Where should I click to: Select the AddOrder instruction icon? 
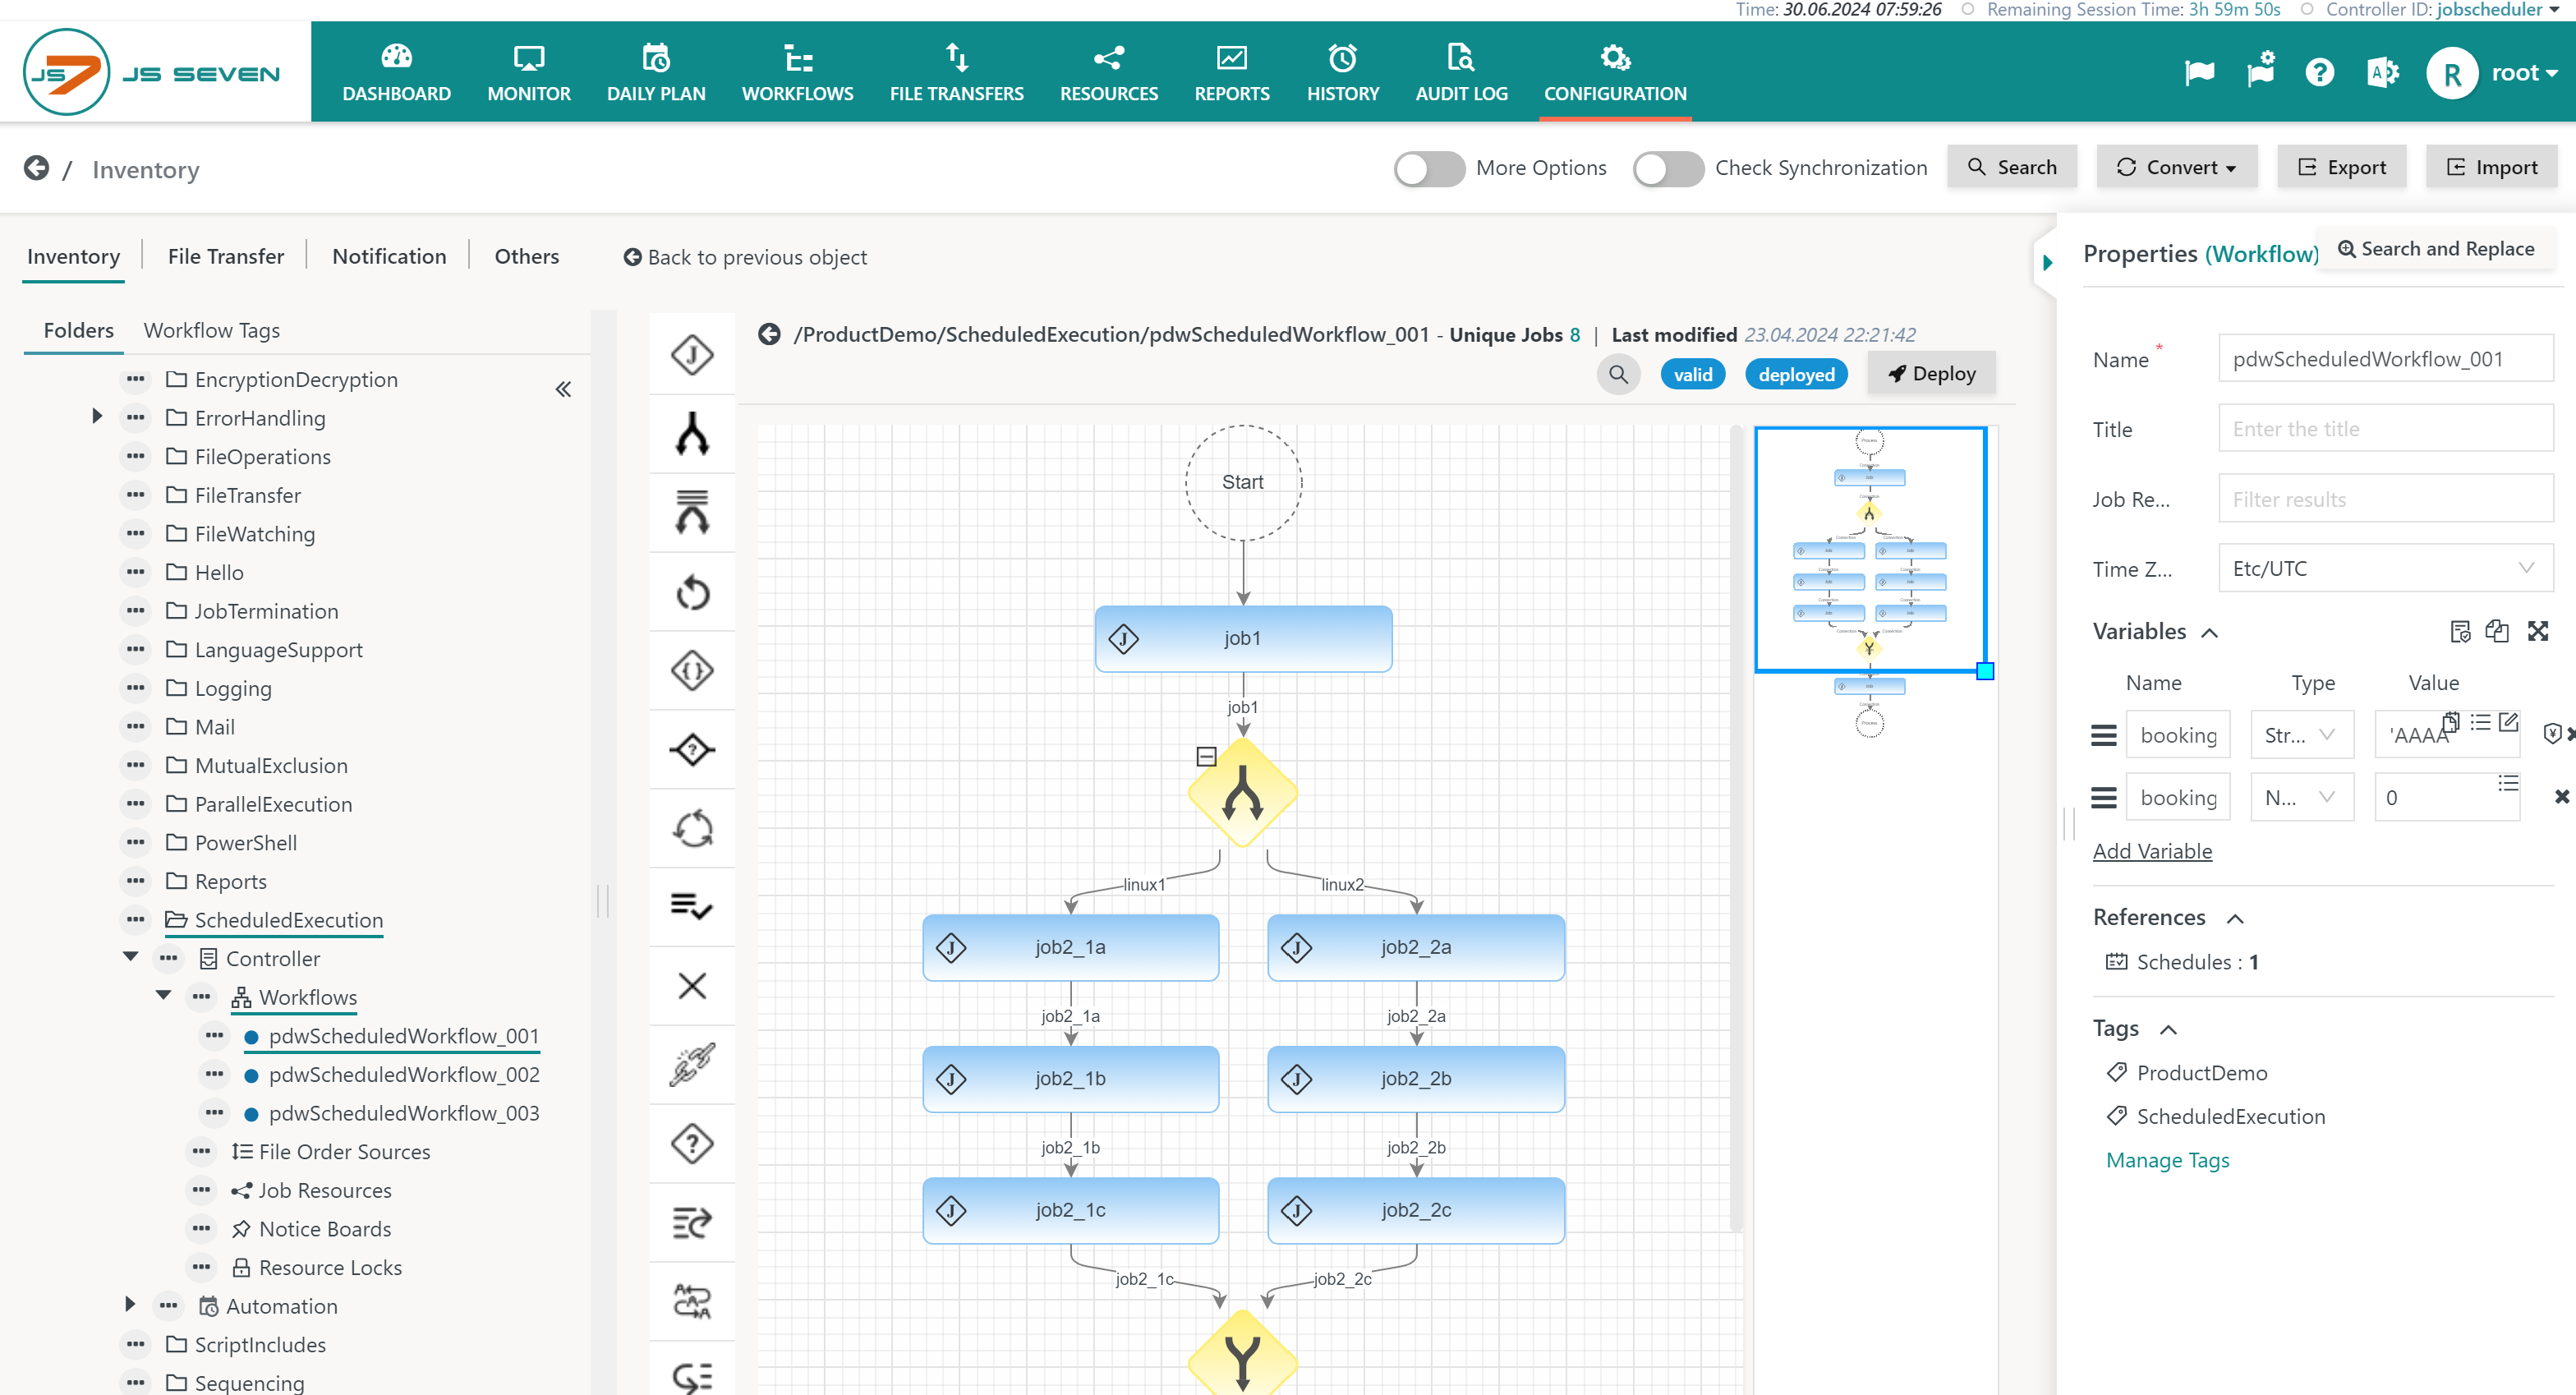[692, 1222]
